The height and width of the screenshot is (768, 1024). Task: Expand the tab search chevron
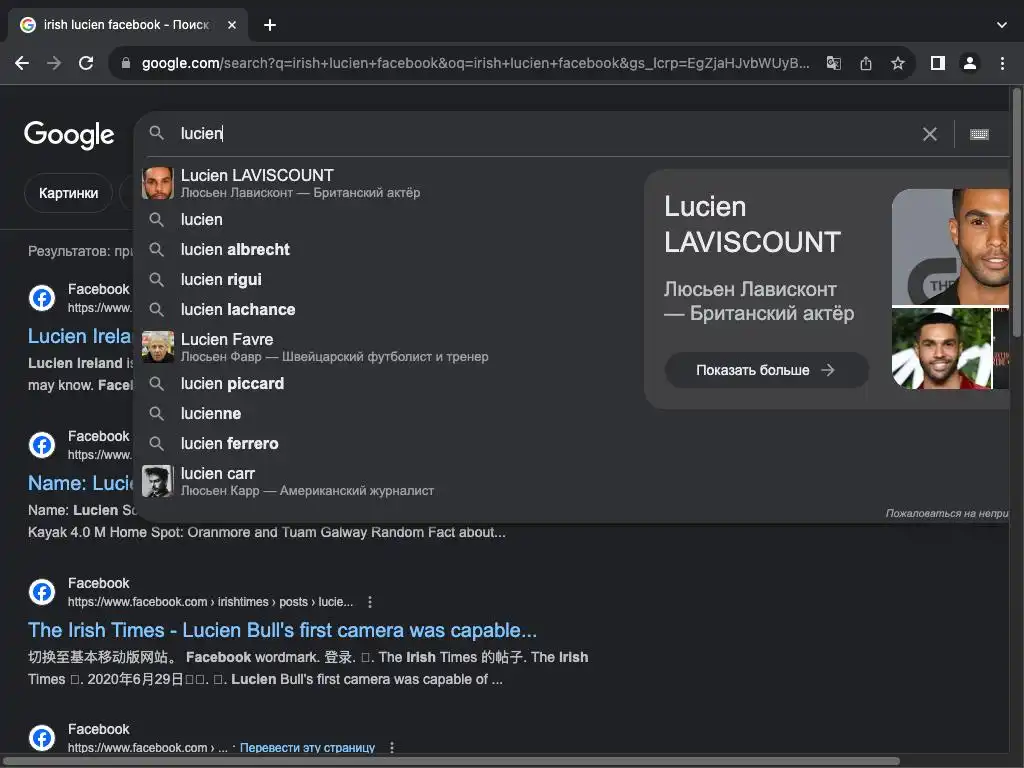coord(1002,25)
